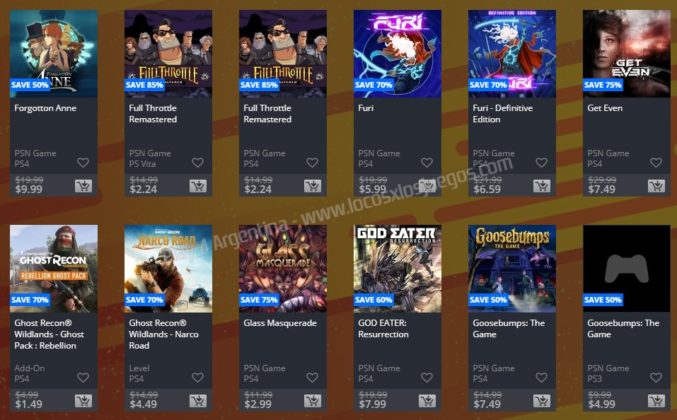This screenshot has height=420, width=677.
Task: Open the PS4 Full Throttle Remastered cover
Action: (x=283, y=54)
